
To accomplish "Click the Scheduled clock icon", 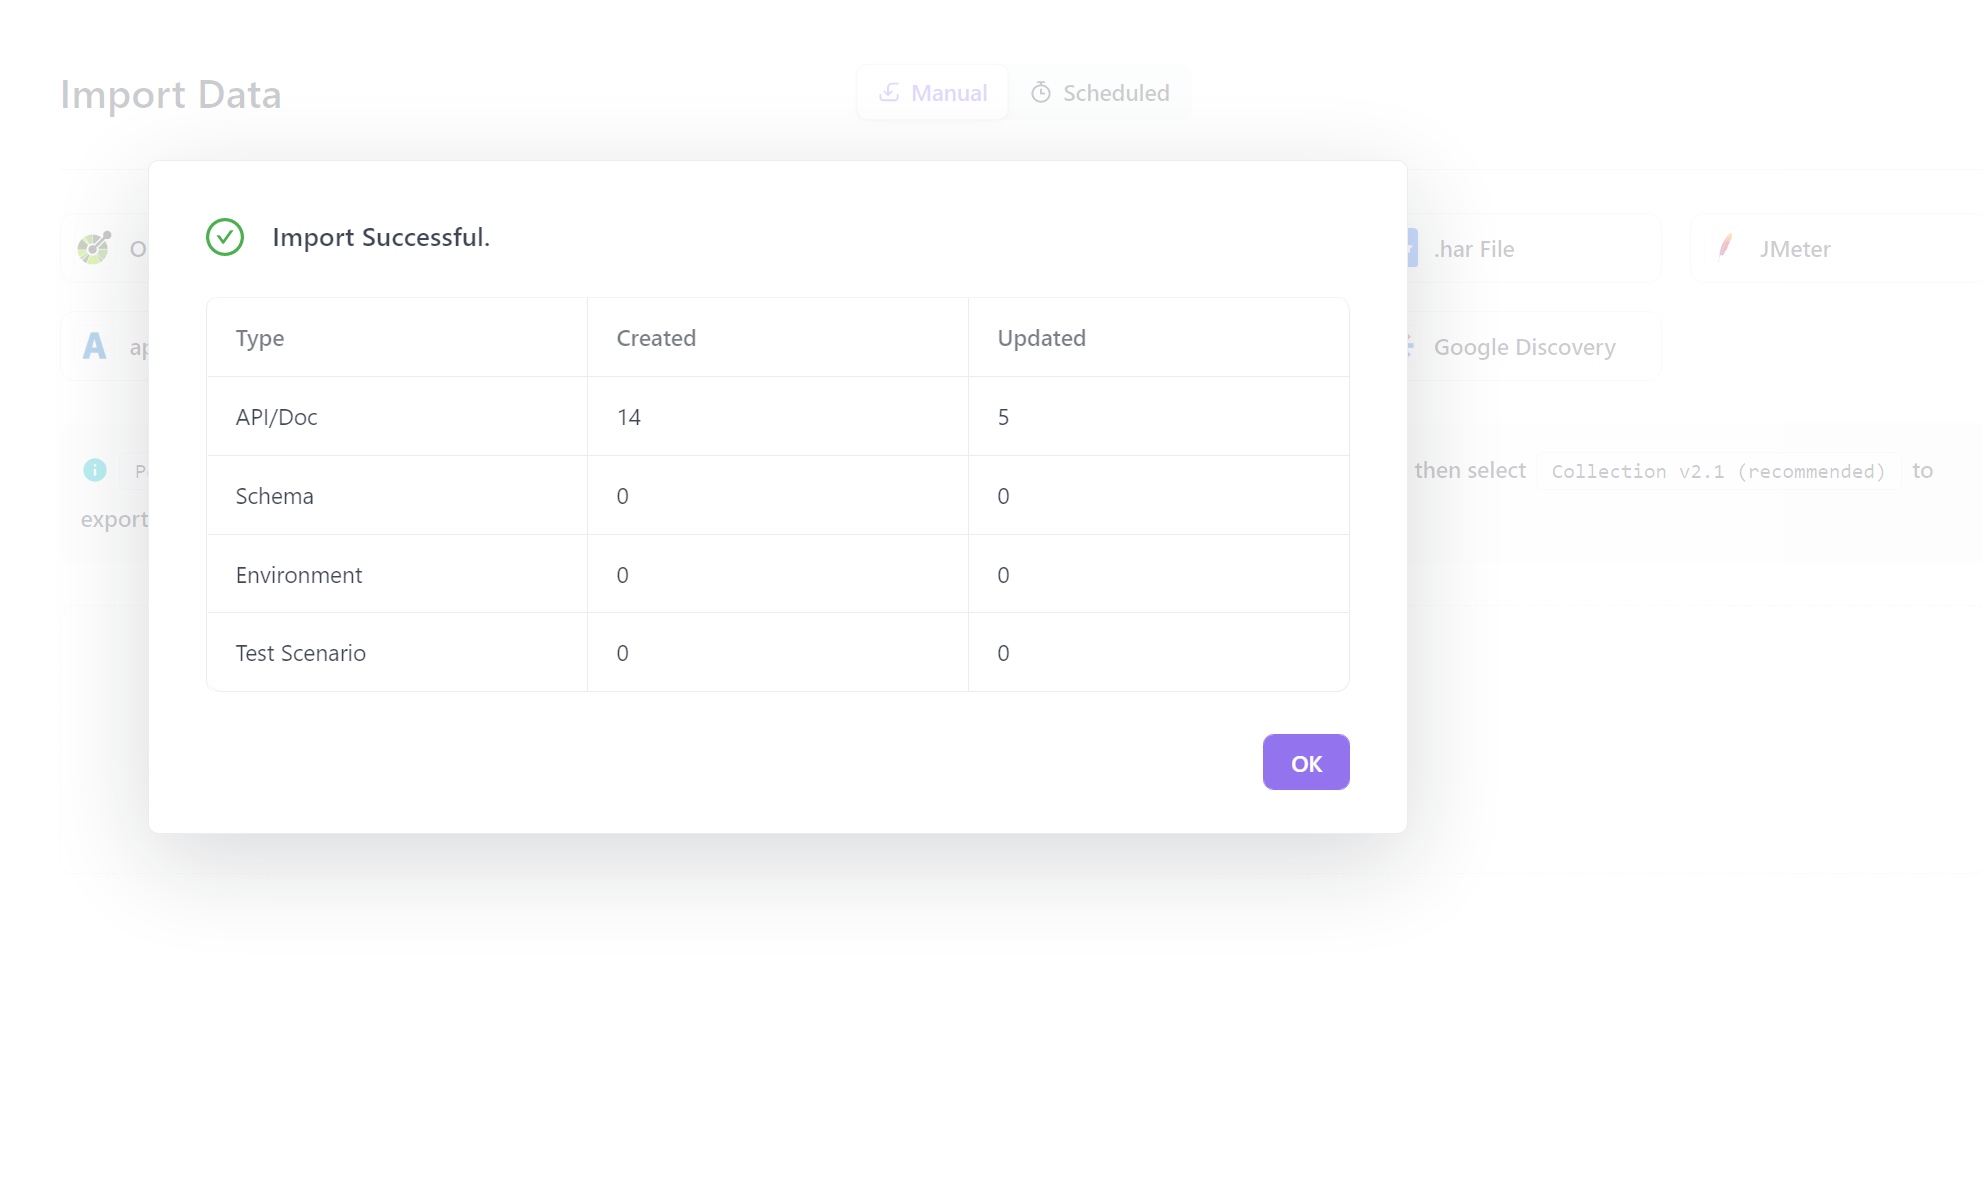I will click(x=1041, y=93).
